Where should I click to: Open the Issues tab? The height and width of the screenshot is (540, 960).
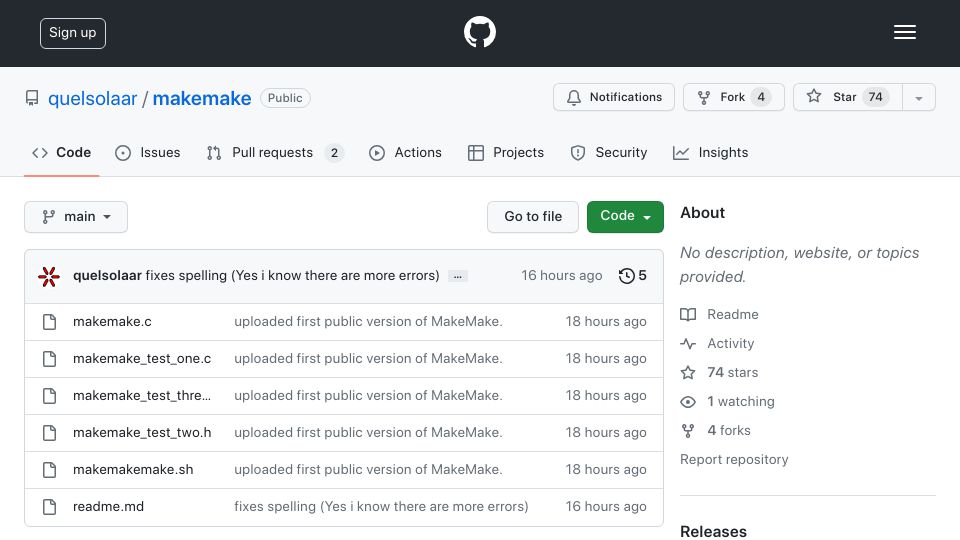point(148,153)
